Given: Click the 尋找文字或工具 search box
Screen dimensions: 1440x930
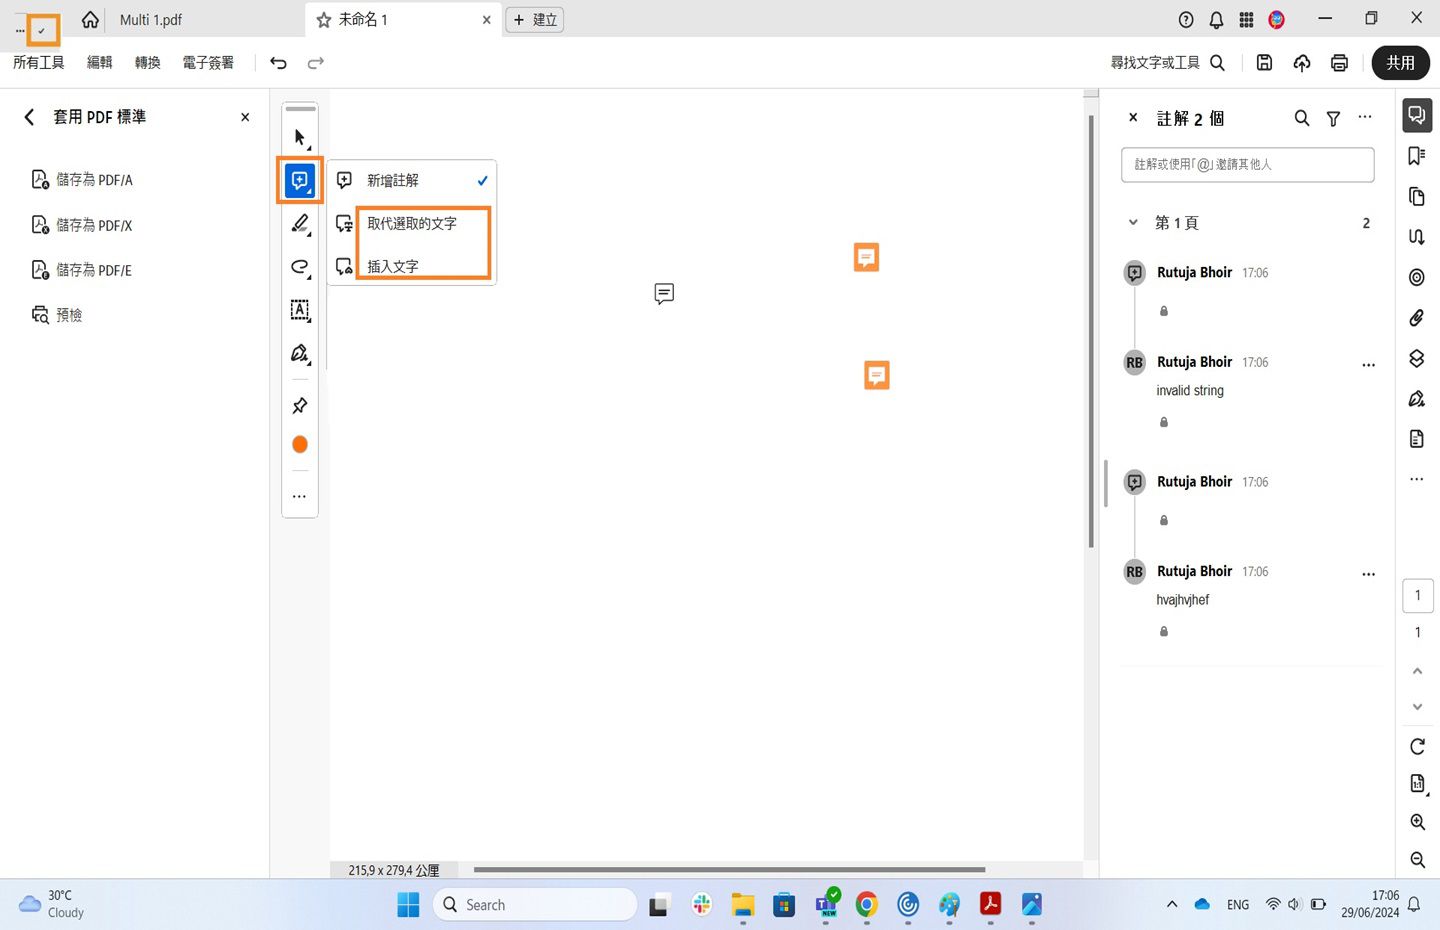Looking at the screenshot, I should (1168, 63).
